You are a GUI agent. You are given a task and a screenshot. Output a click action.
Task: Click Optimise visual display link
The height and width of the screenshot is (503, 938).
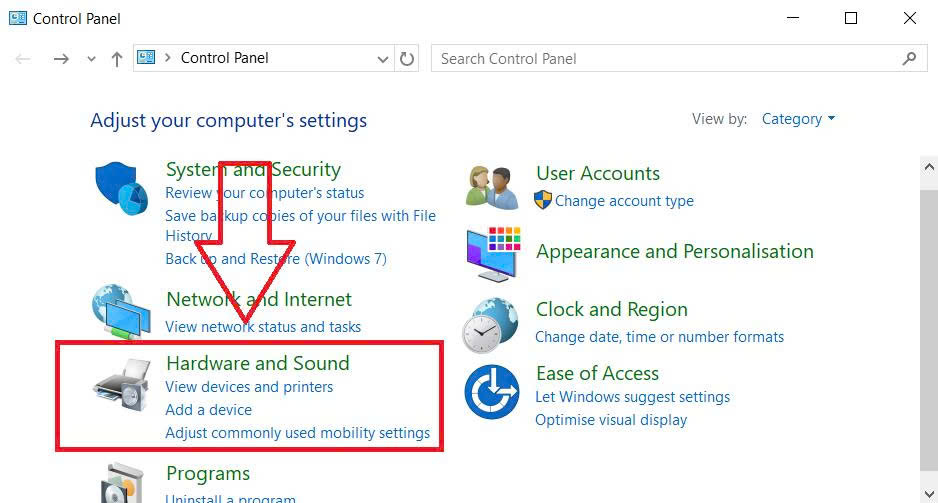tap(611, 420)
